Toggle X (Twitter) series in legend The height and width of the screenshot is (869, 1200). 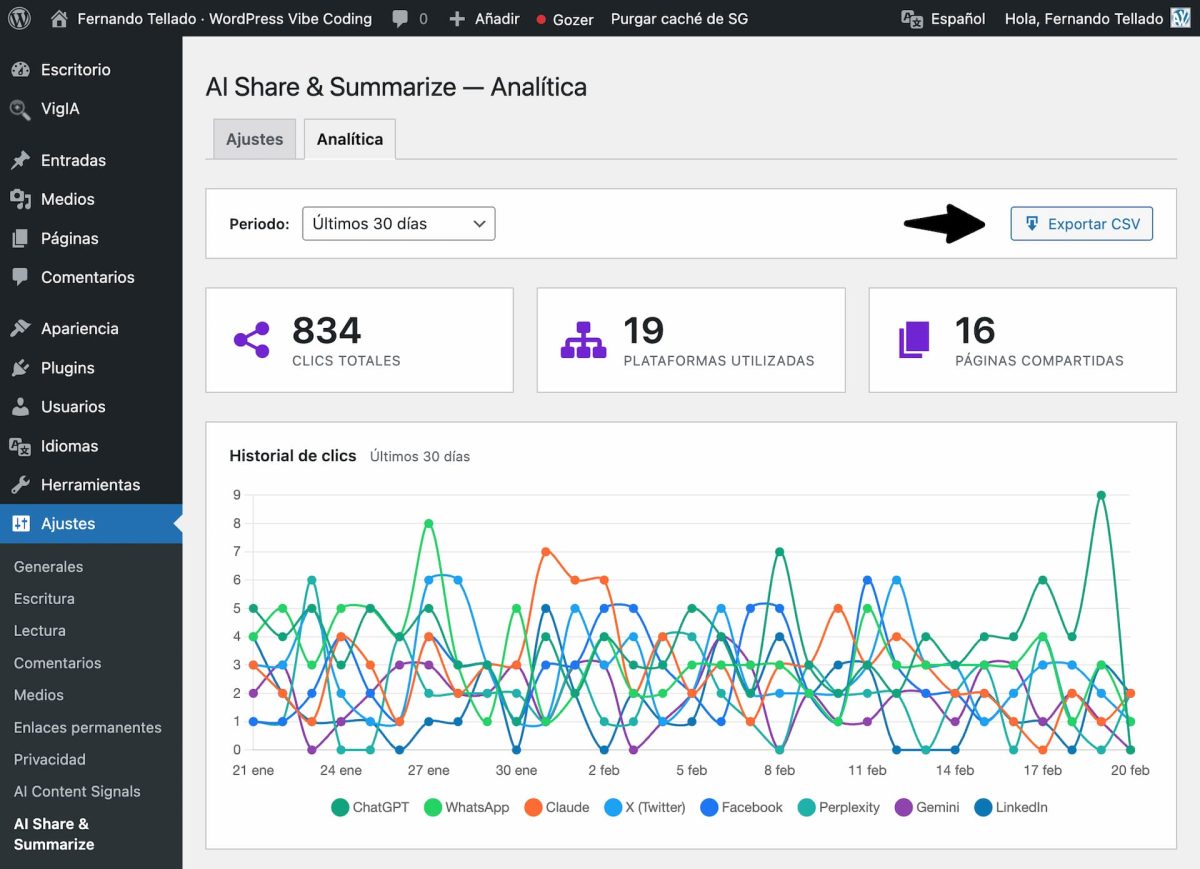coord(644,807)
